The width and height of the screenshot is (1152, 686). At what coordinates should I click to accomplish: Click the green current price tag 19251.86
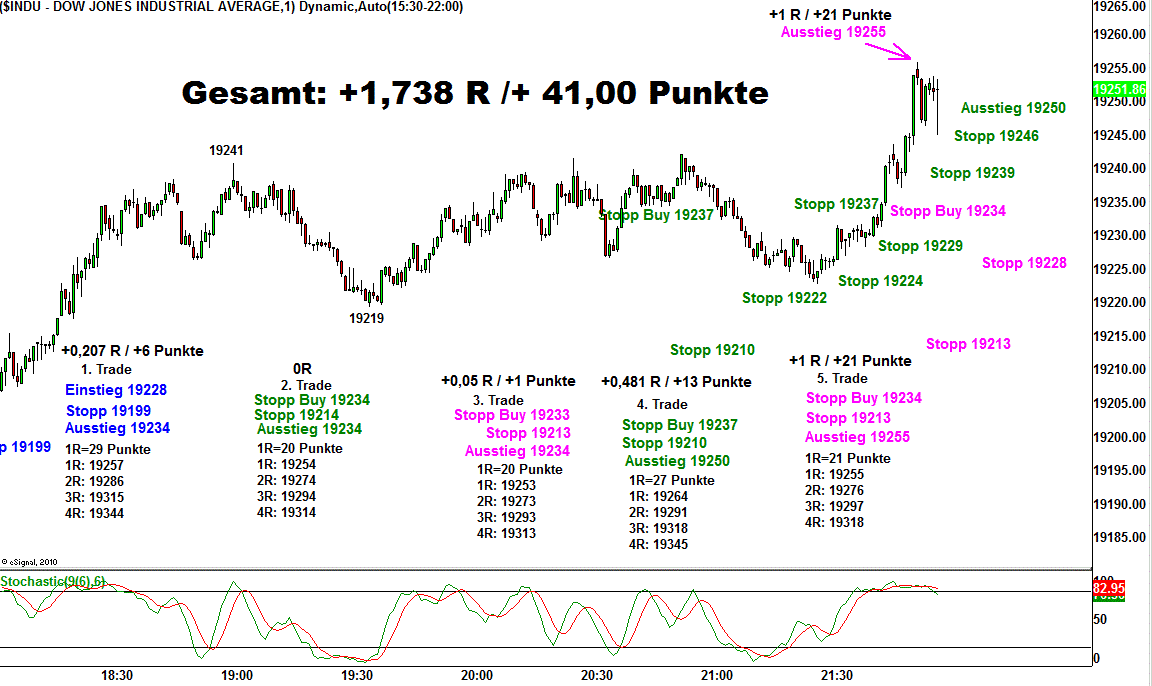coord(1120,89)
